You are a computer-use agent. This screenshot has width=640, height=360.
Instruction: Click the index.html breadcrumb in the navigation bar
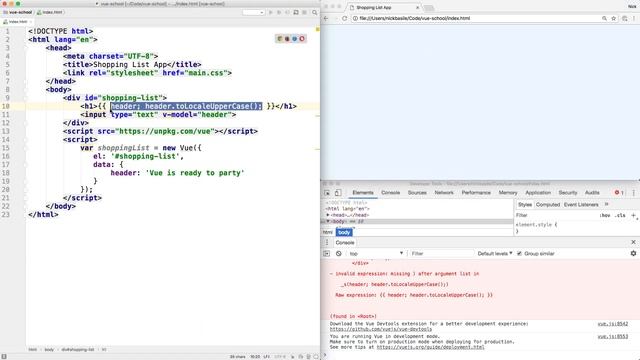tap(50, 12)
